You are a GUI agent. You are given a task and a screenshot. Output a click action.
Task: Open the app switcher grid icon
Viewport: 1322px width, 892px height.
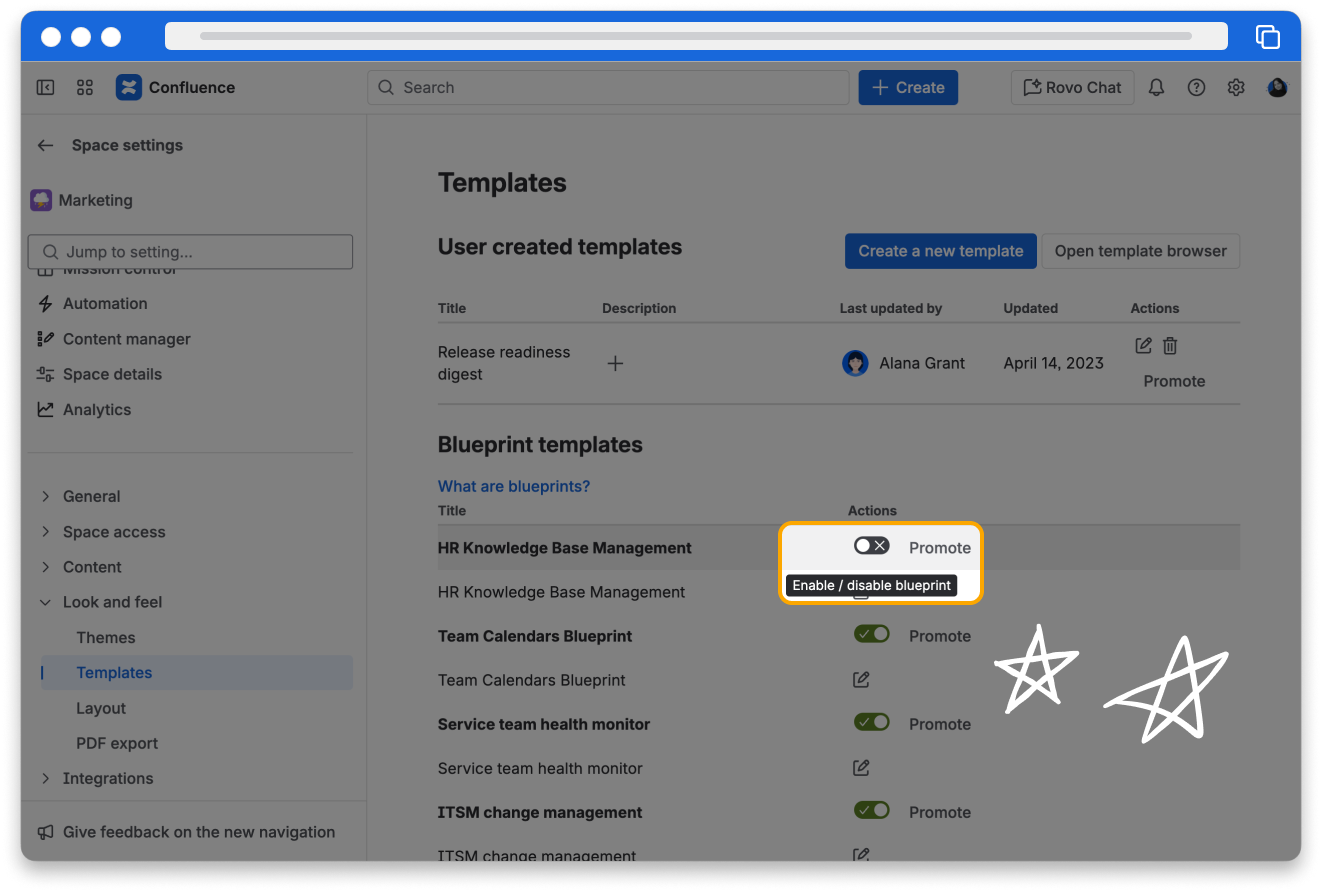tap(85, 88)
